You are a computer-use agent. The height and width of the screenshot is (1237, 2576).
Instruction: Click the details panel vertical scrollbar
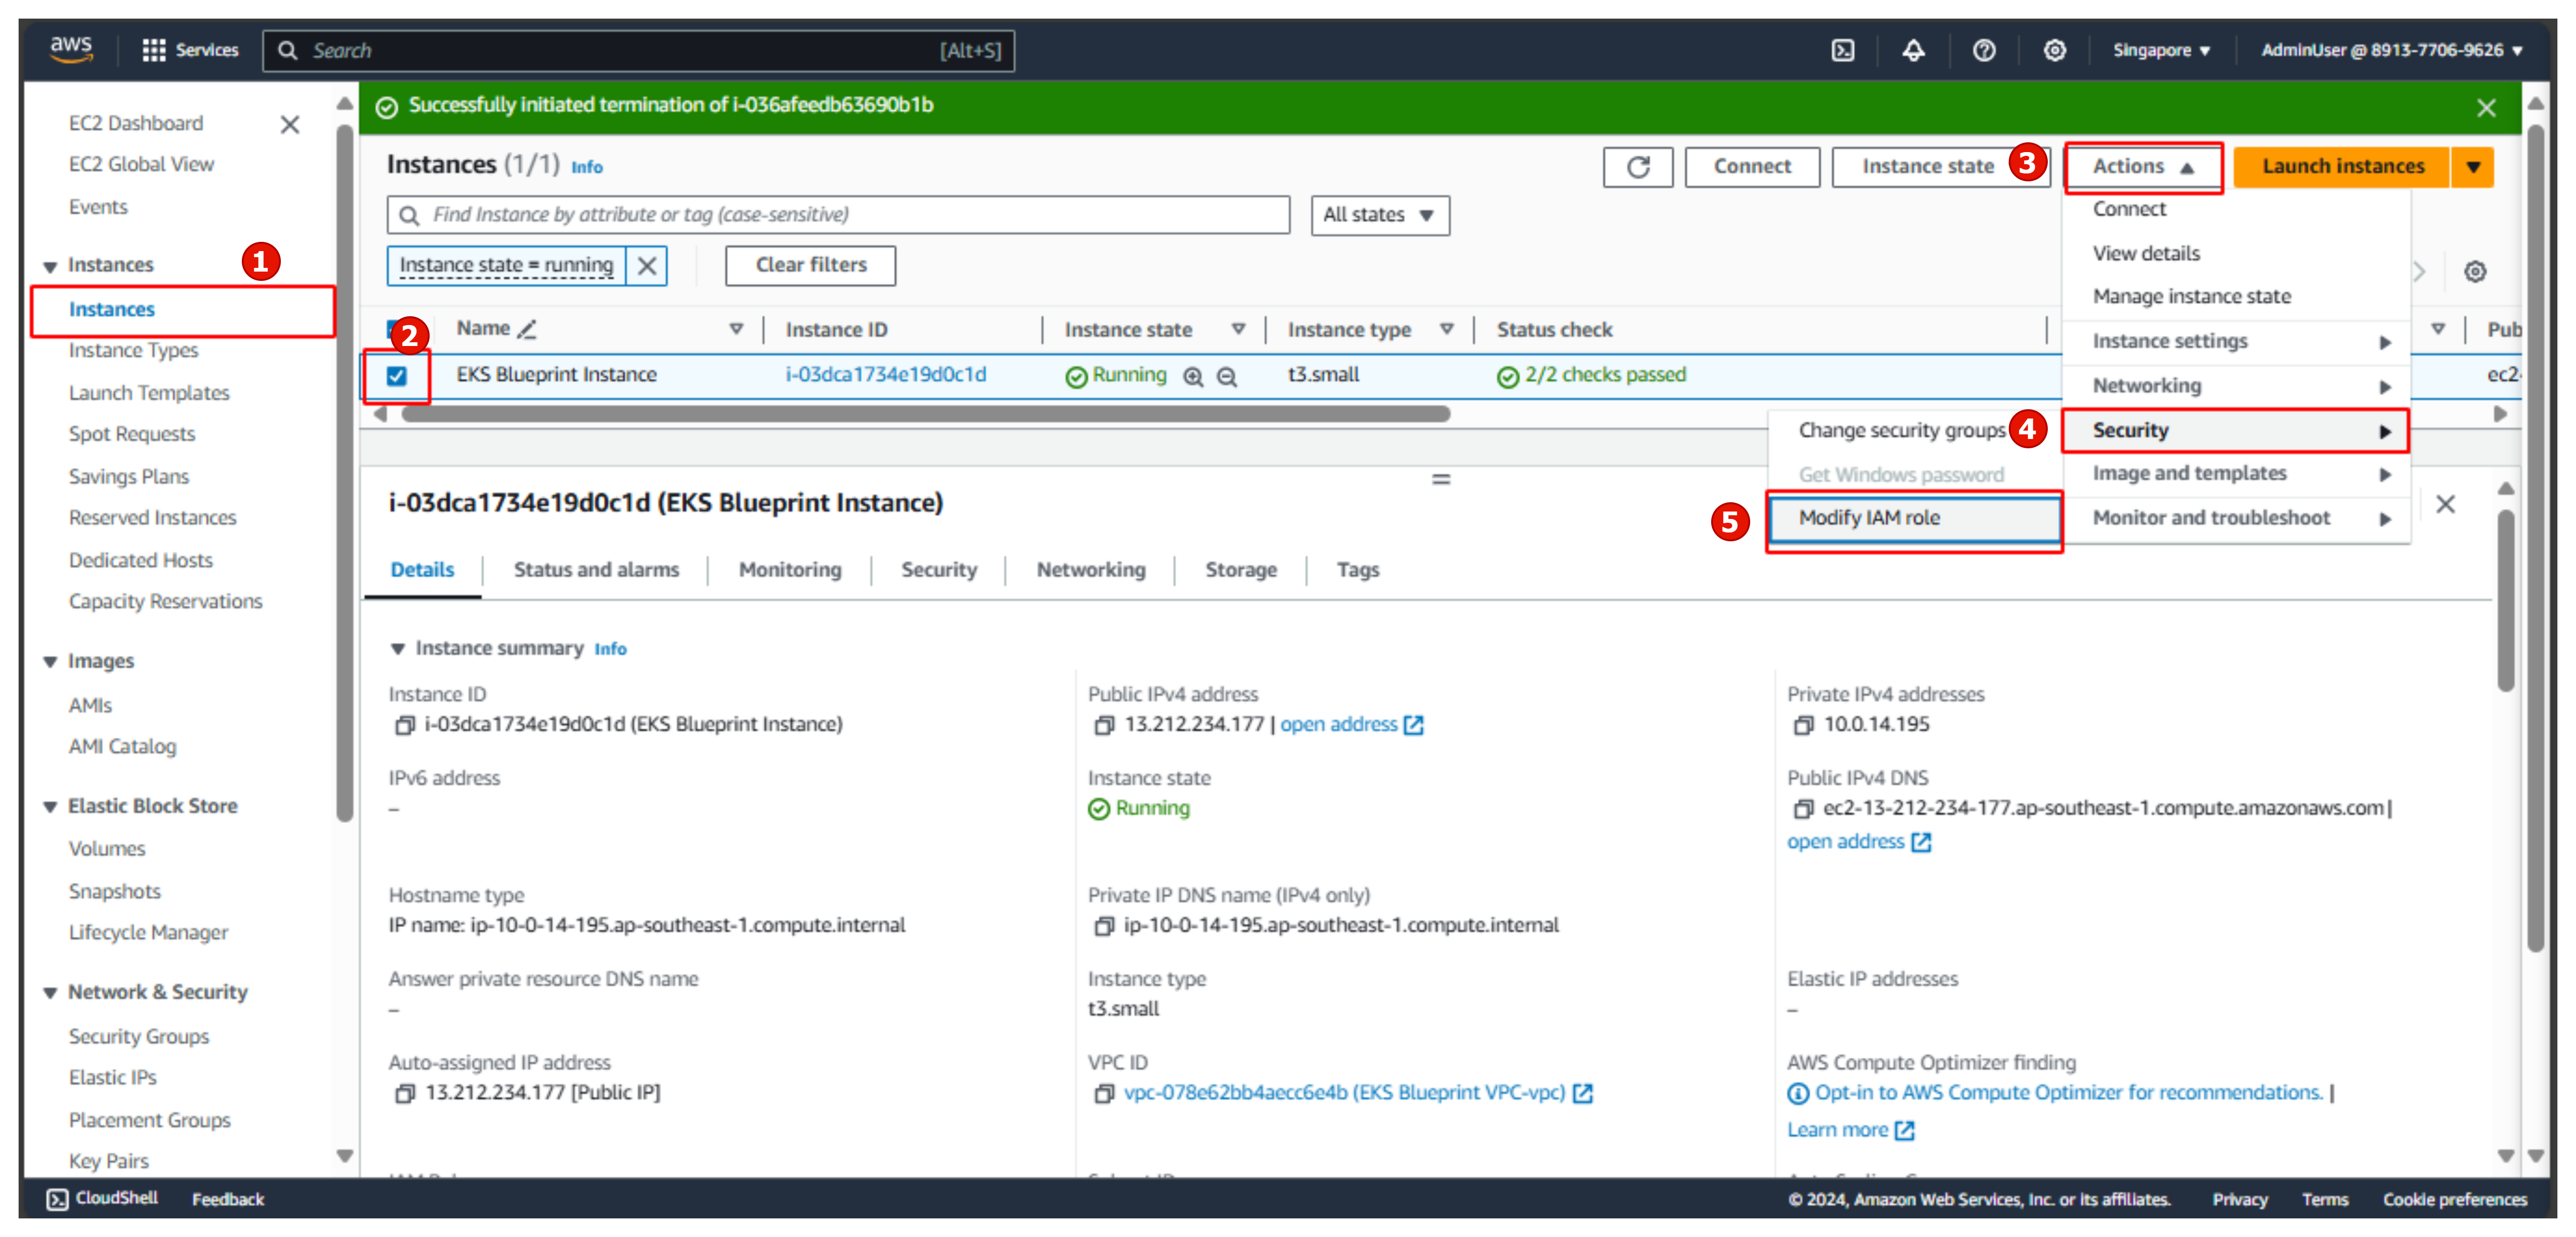click(2505, 600)
